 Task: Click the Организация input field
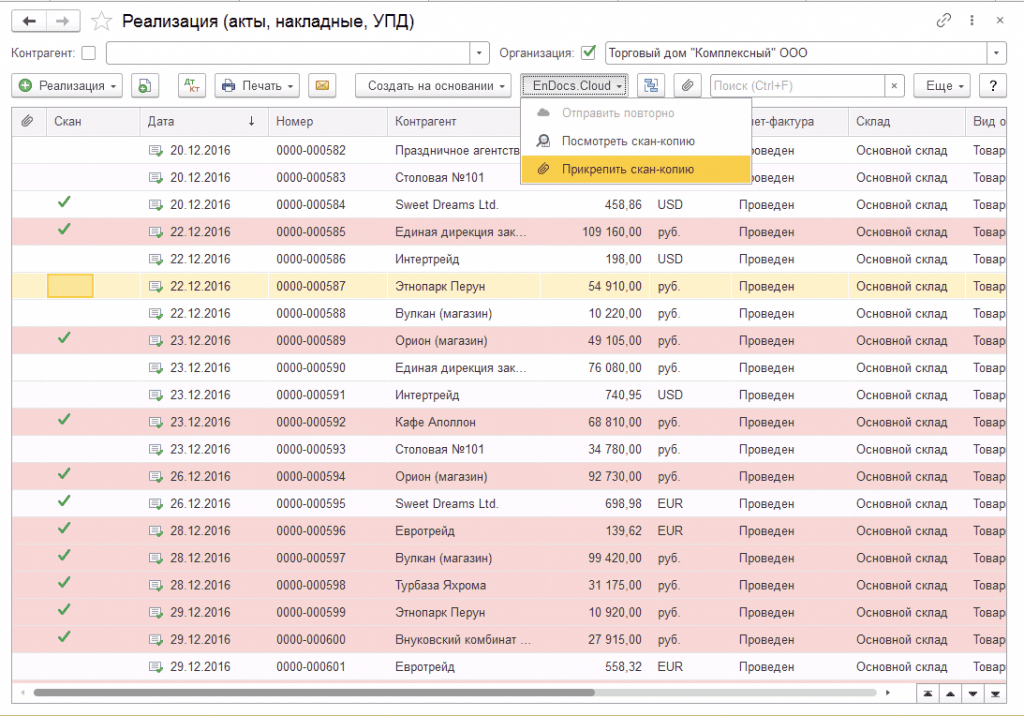coord(796,53)
